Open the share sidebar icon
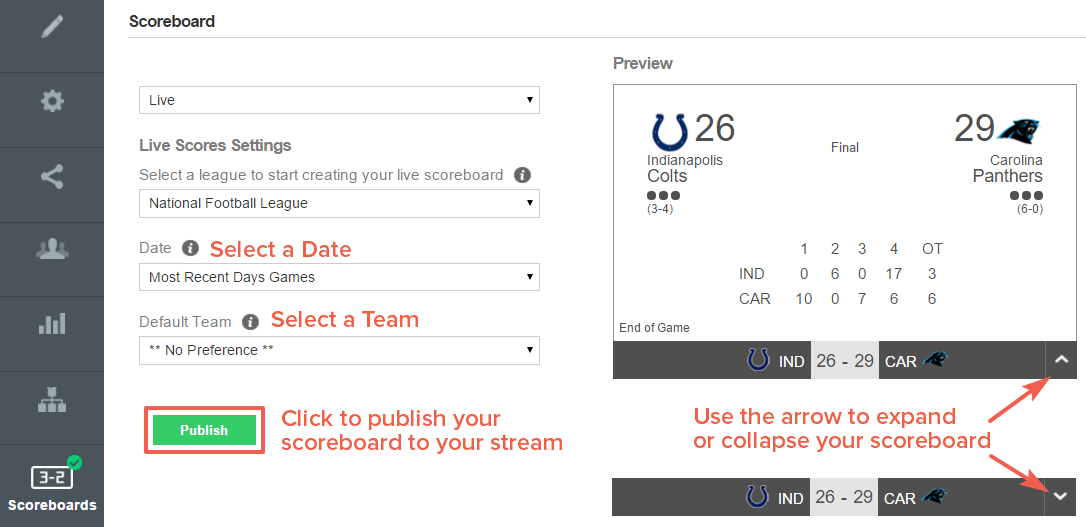Image resolution: width=1086 pixels, height=527 pixels. point(52,177)
